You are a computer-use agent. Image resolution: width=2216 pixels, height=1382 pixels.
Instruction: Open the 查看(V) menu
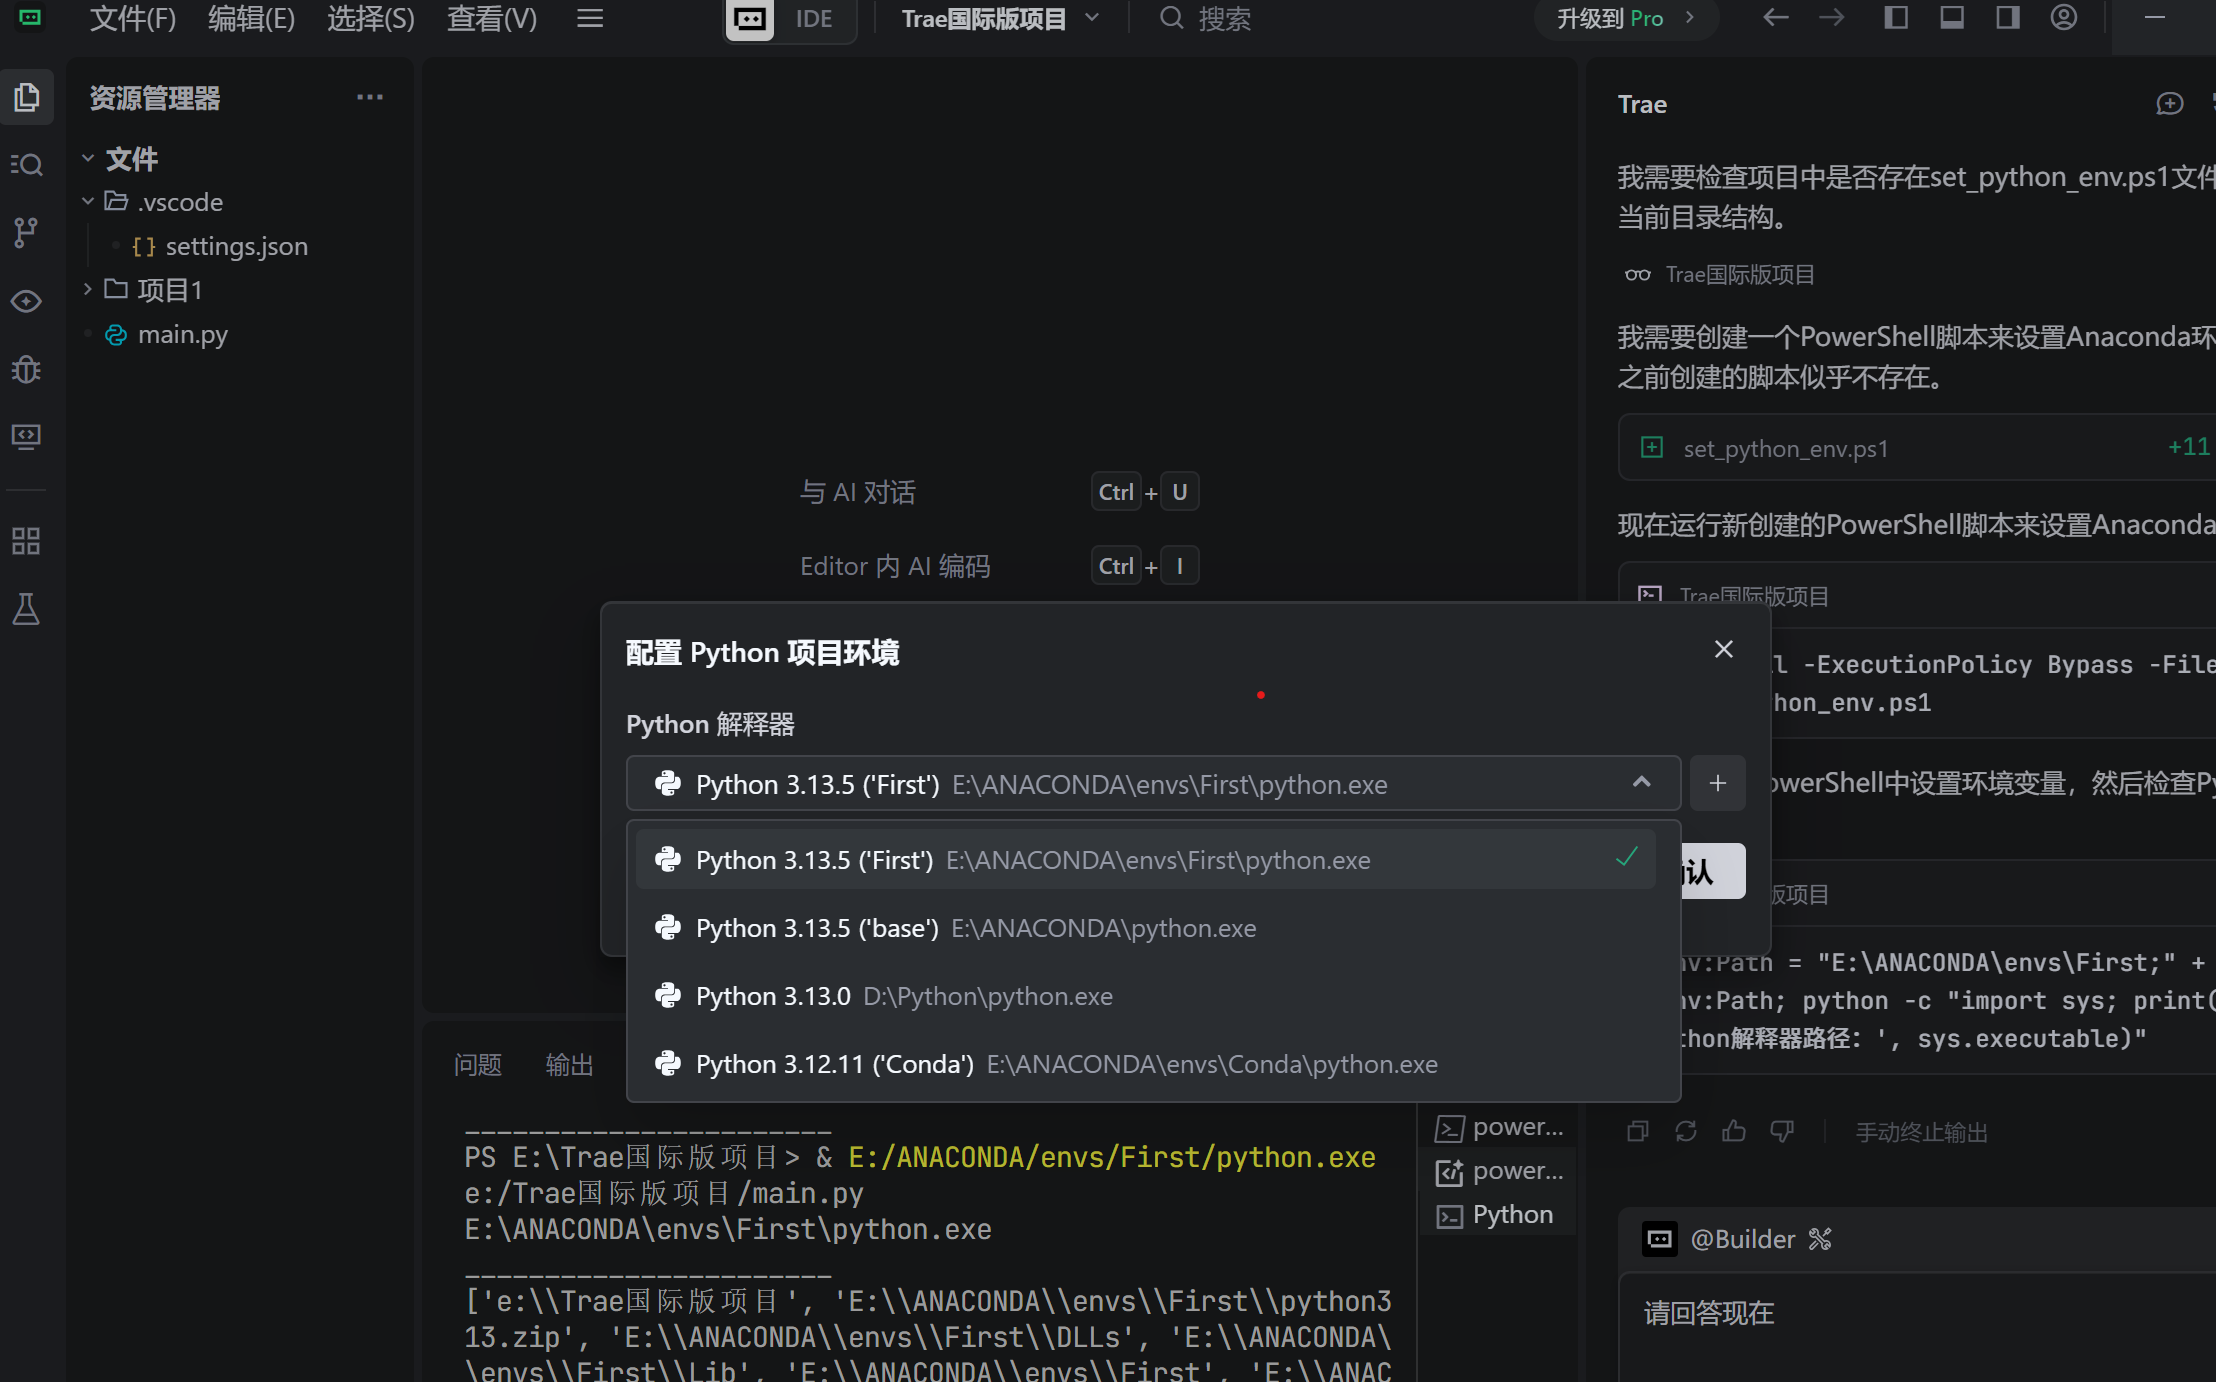[x=491, y=19]
